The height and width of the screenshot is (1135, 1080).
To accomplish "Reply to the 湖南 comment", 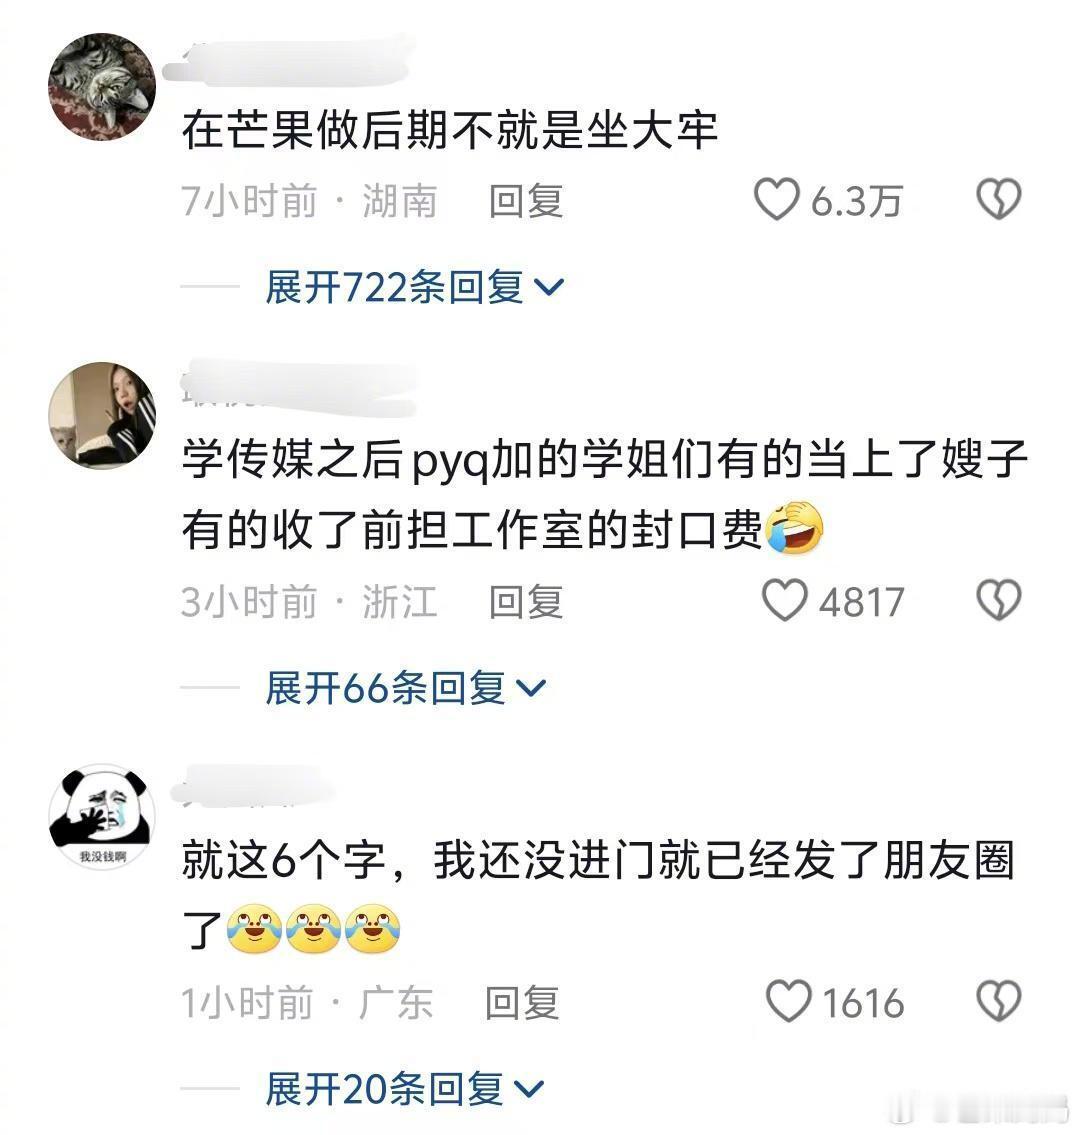I will 526,201.
